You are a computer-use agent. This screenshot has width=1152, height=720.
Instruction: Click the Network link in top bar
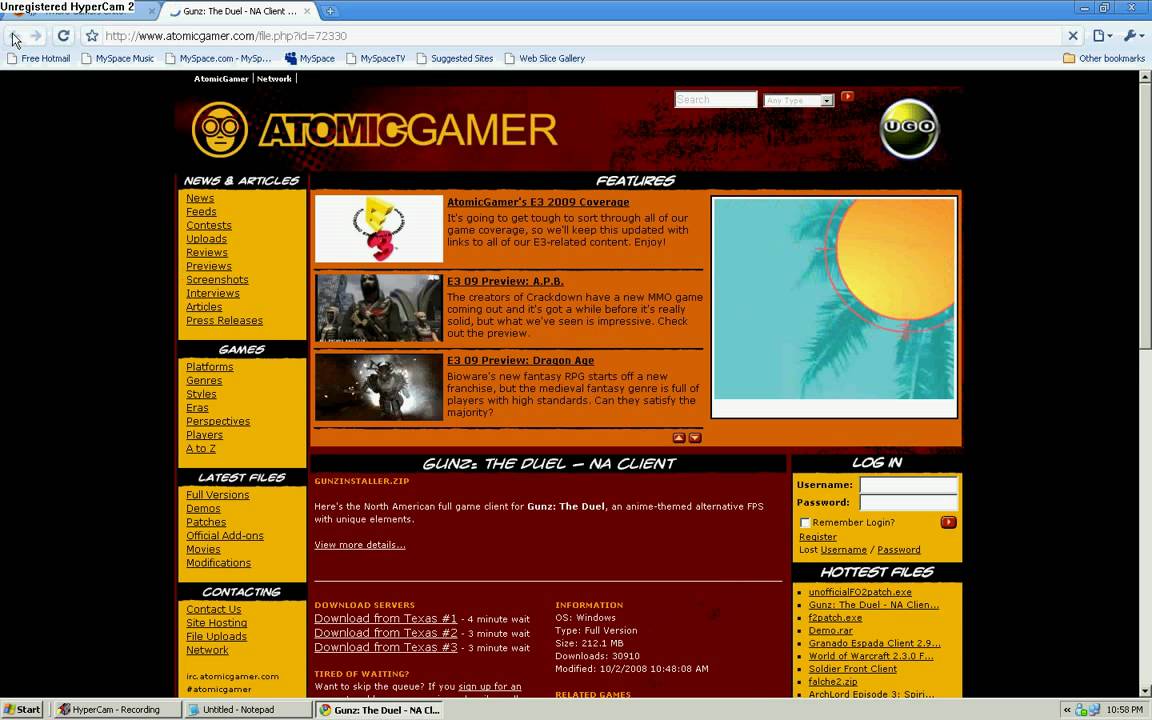[x=274, y=79]
